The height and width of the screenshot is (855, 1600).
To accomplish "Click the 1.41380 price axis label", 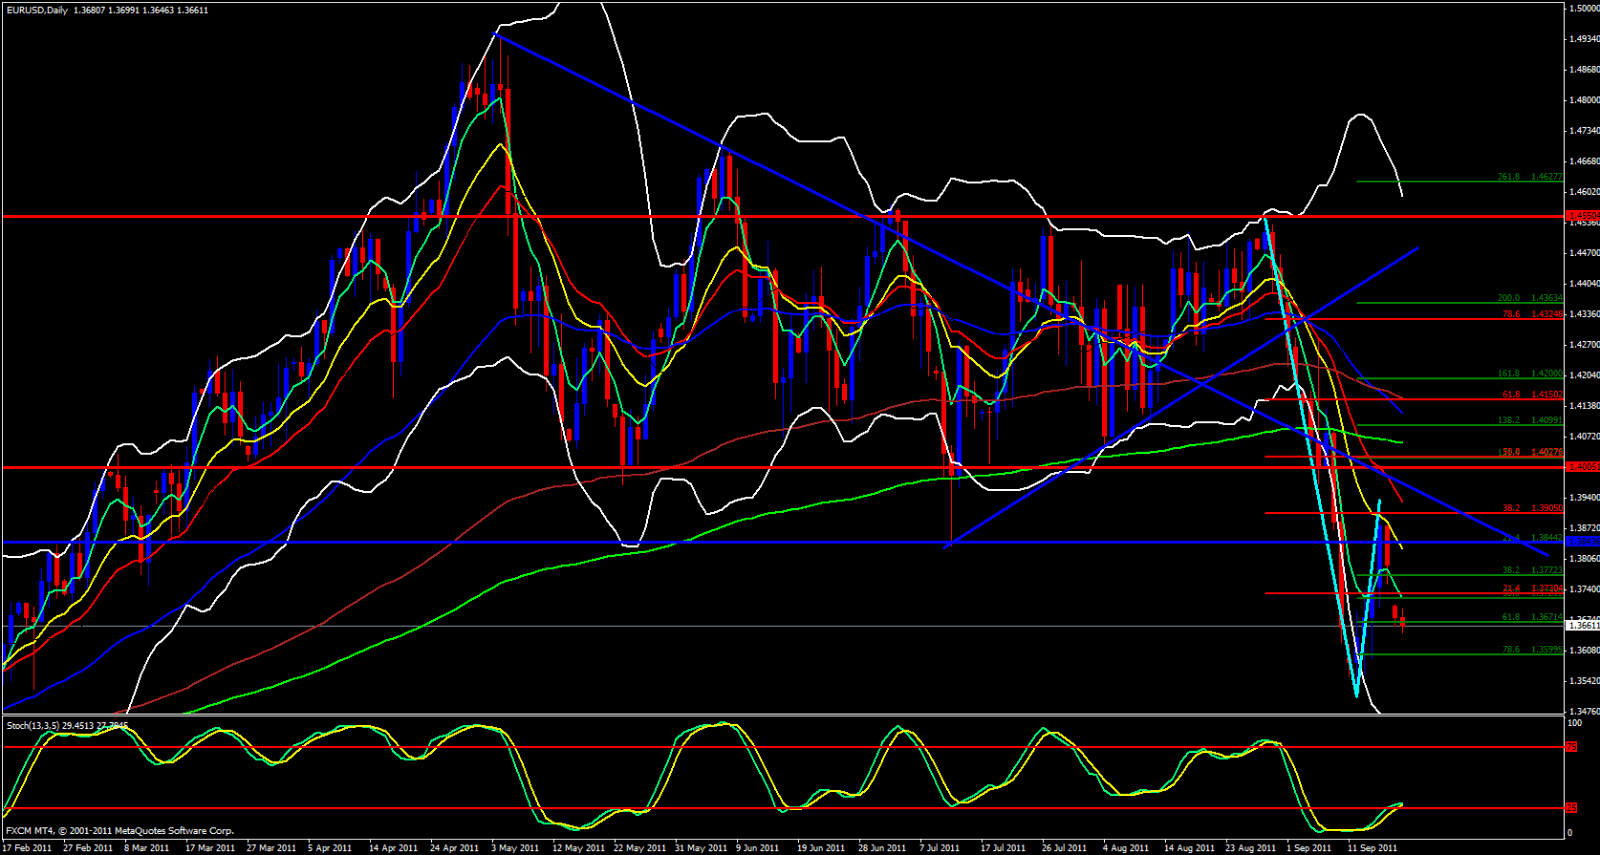I will click(1584, 406).
